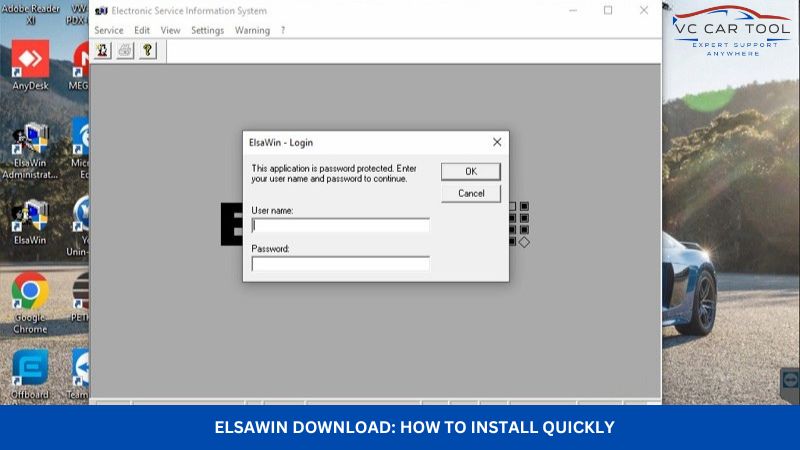Select the ElsaWin desktop shortcut
The image size is (800, 450).
coord(30,222)
